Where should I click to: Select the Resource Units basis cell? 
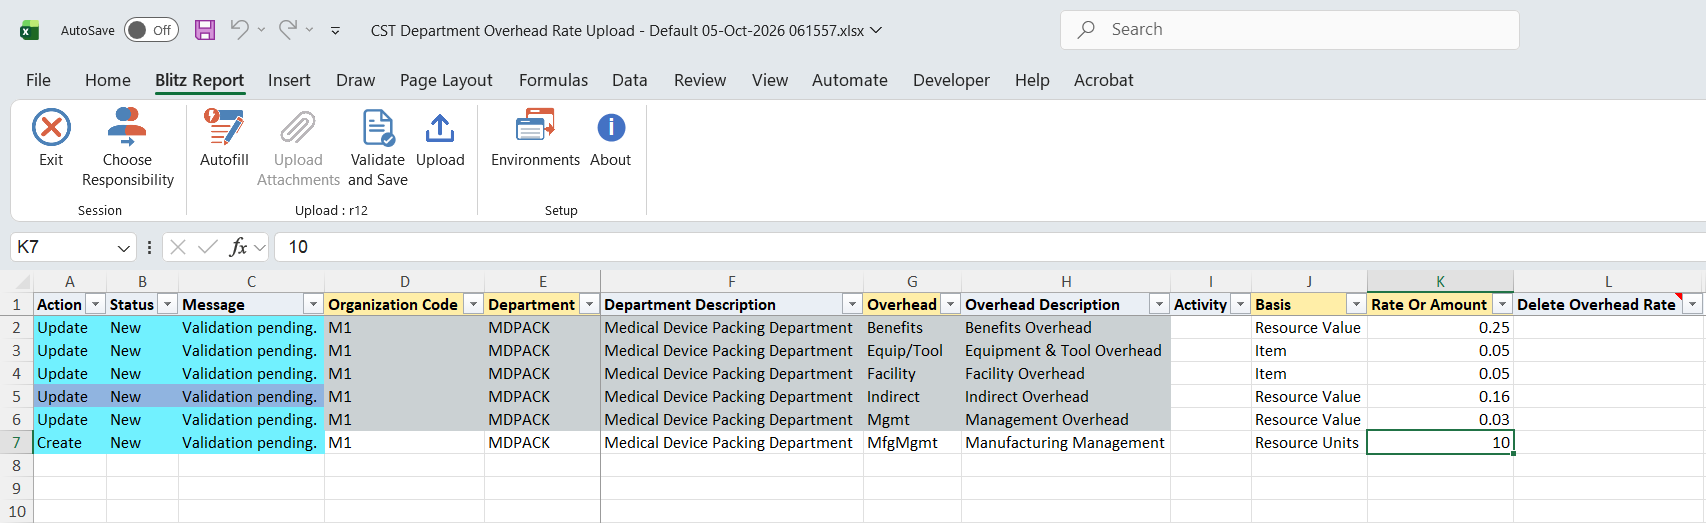tap(1309, 442)
